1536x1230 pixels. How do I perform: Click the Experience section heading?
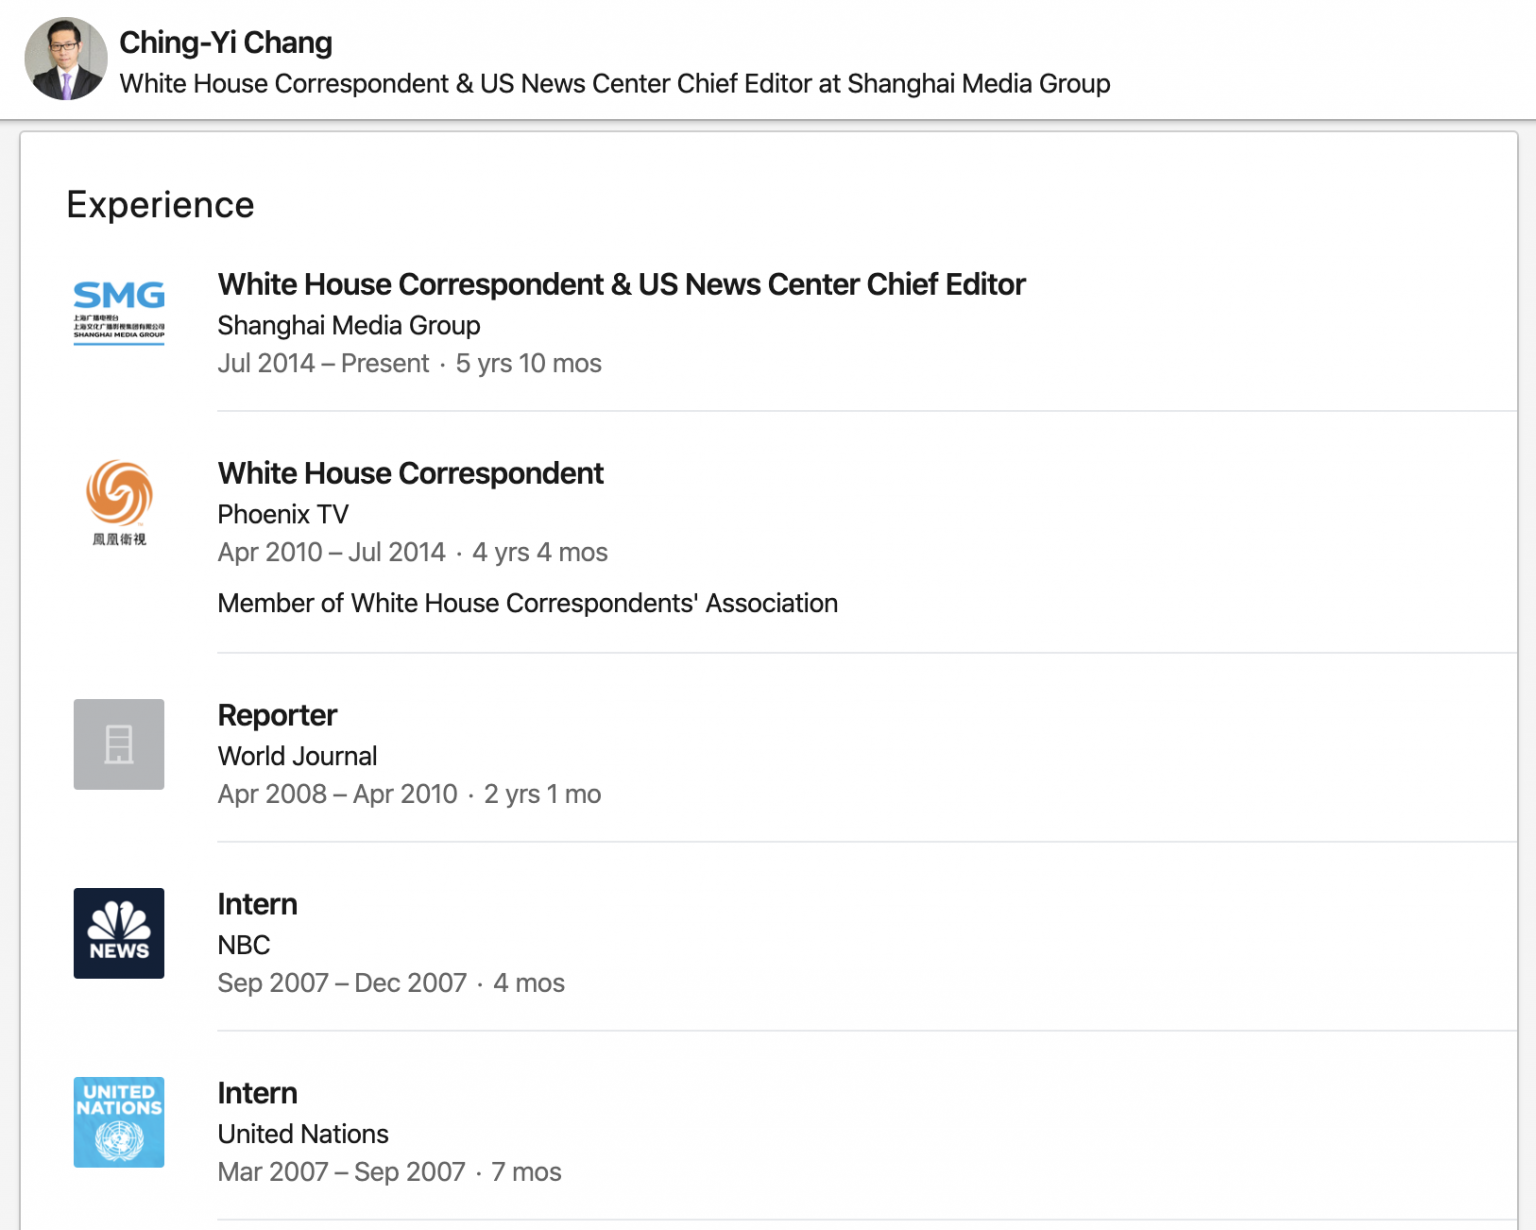tap(160, 205)
